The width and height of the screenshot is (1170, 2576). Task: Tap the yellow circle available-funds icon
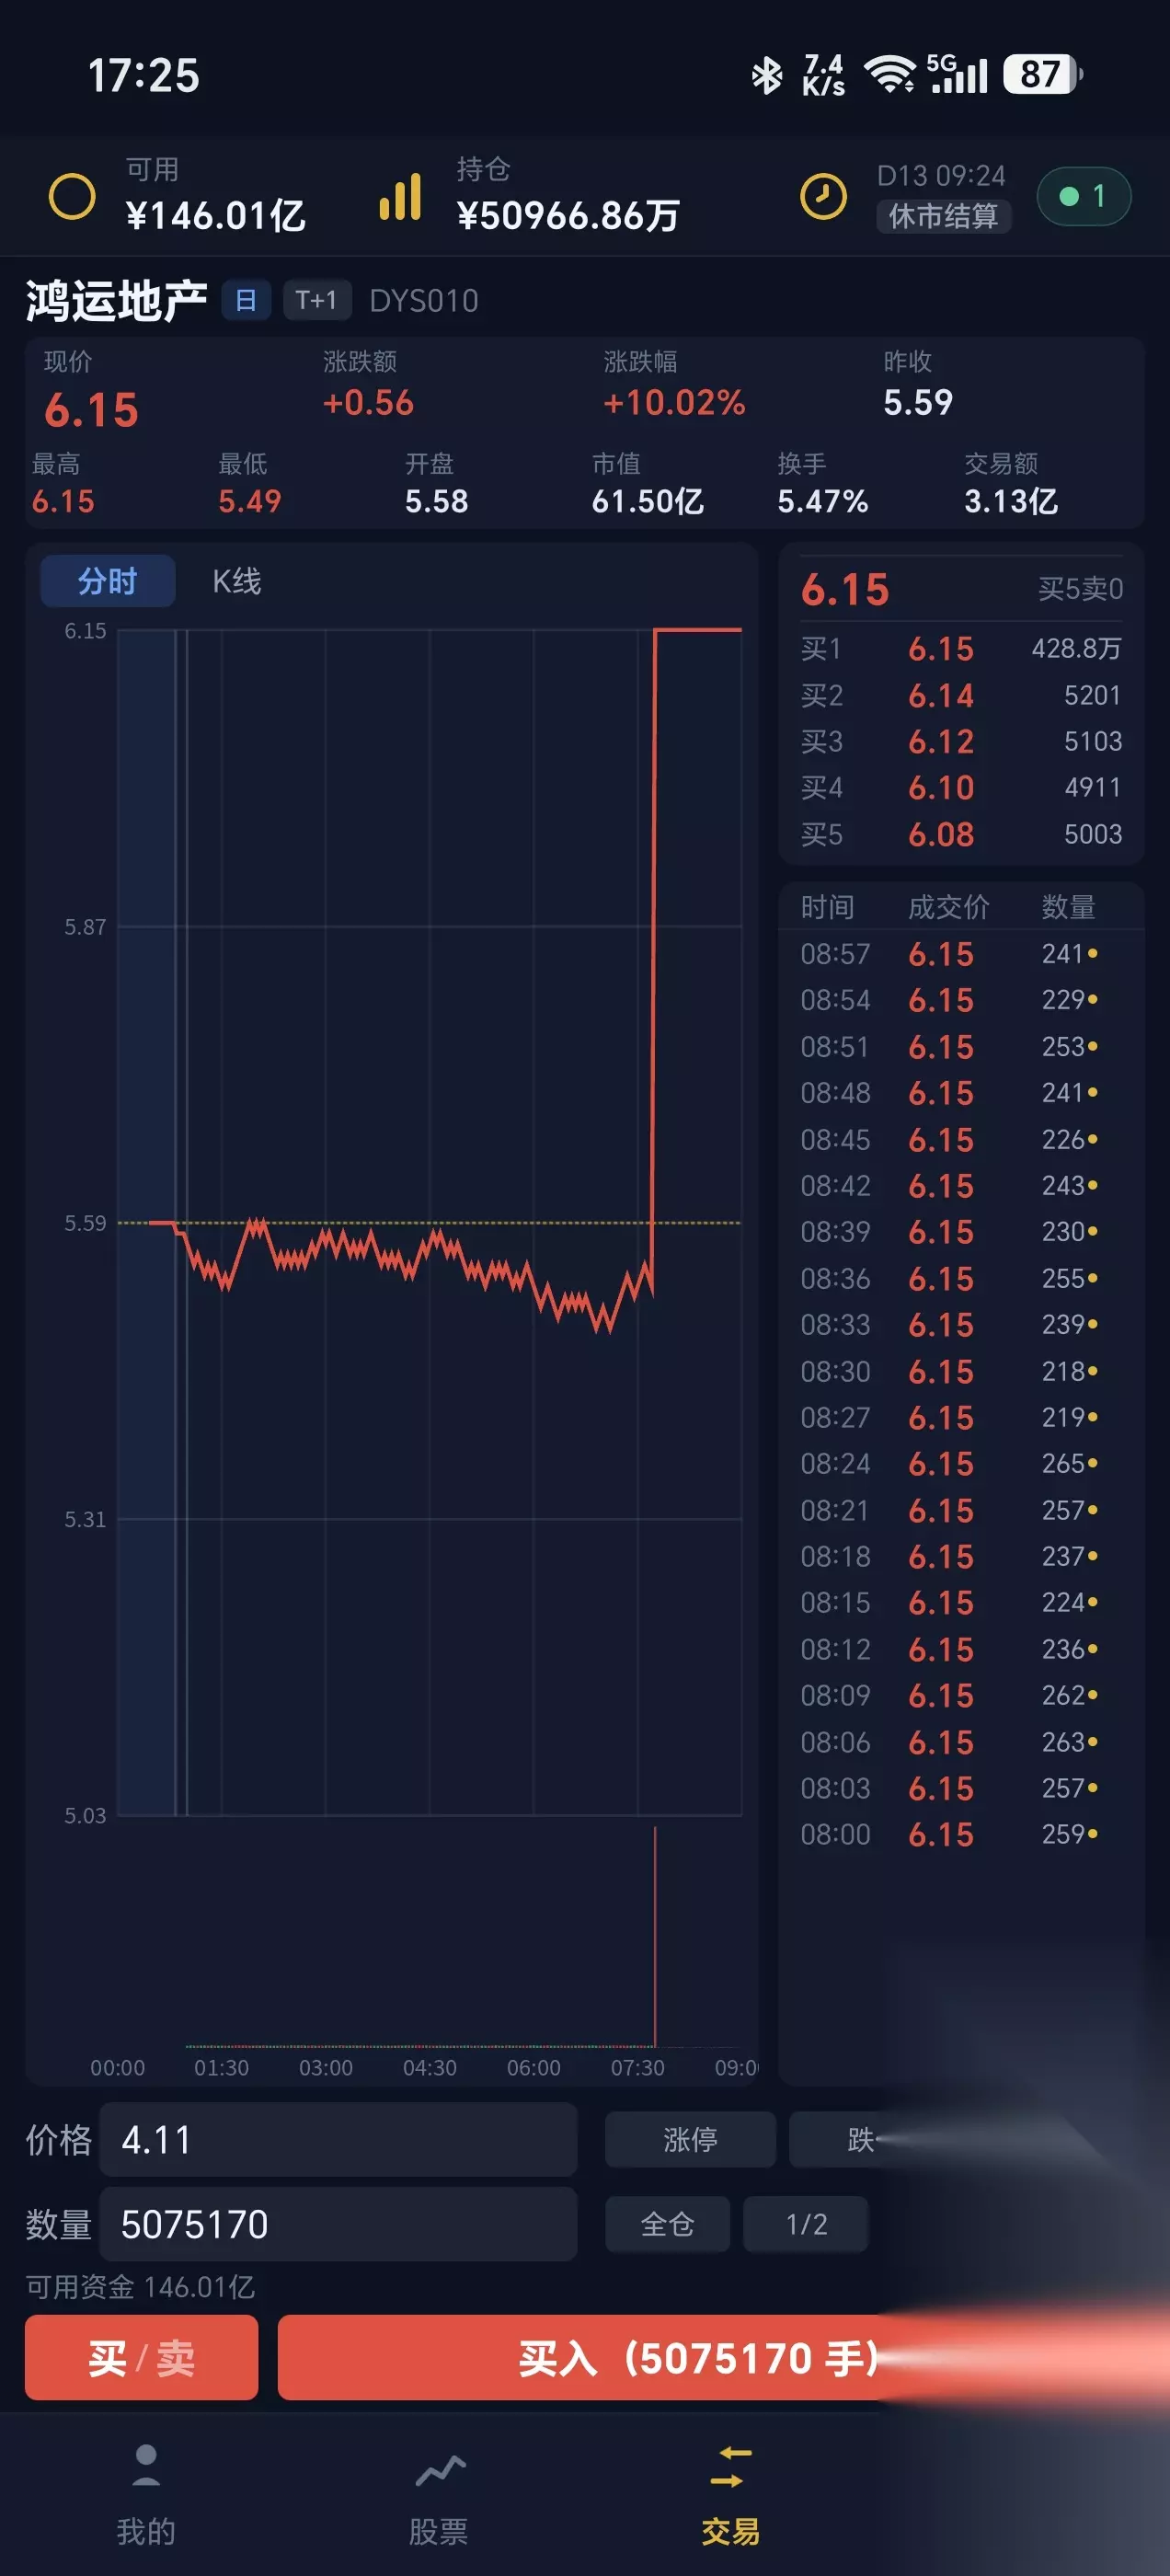[x=72, y=196]
